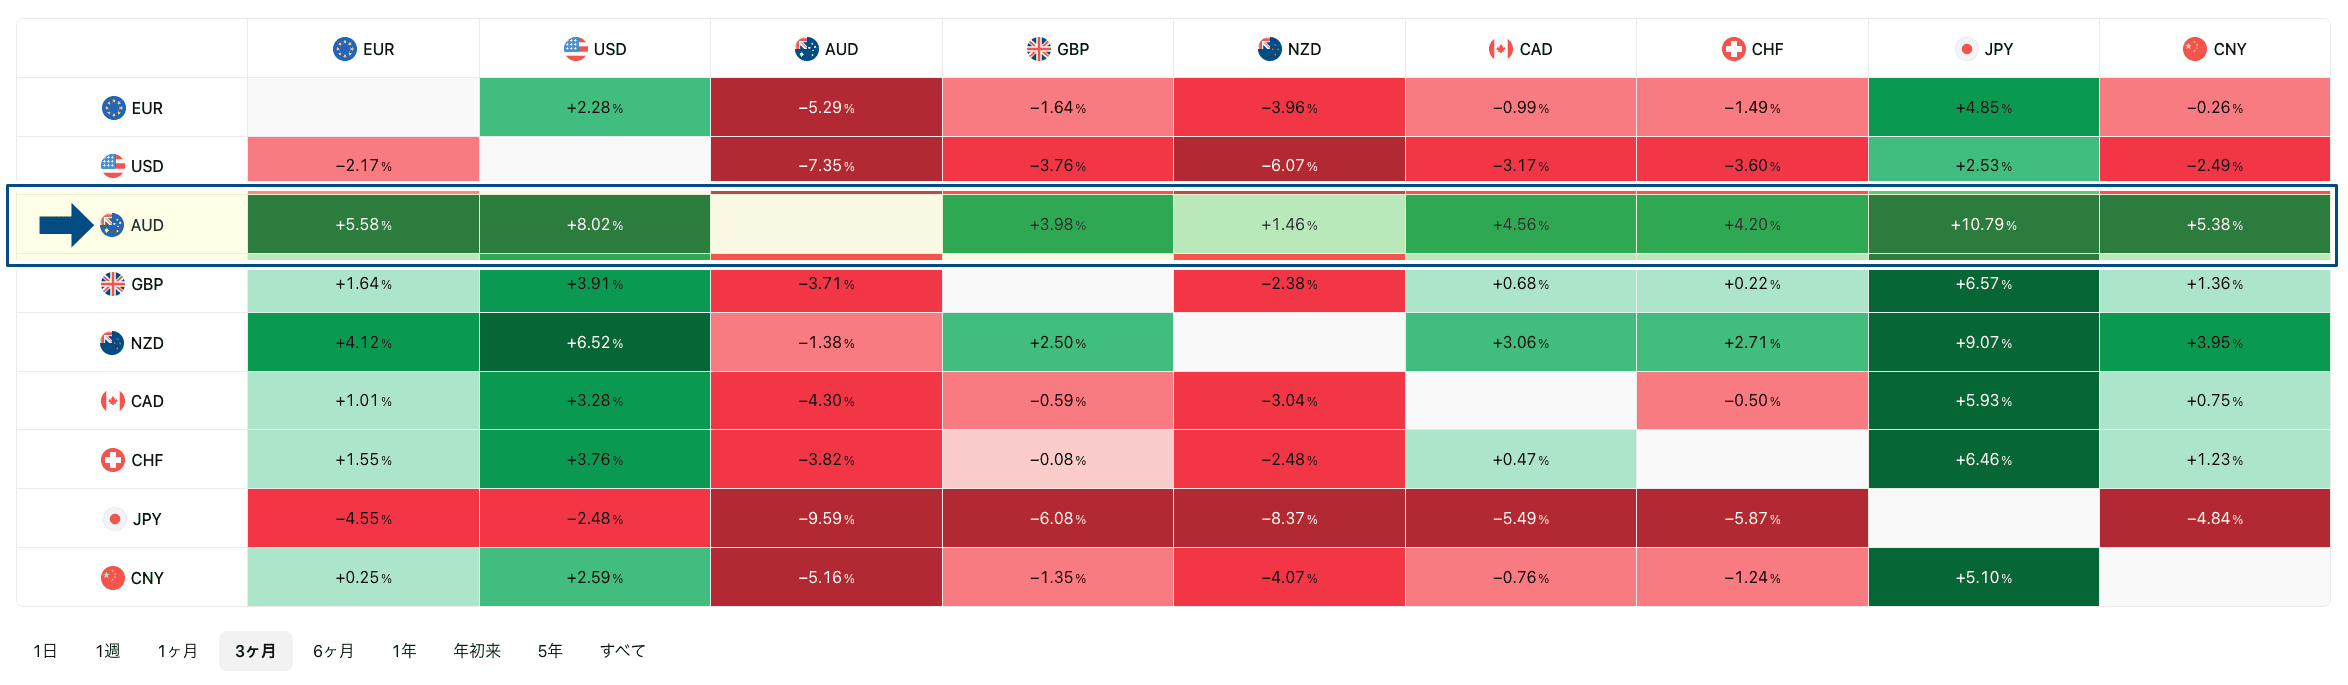Click the NZD flag icon in row header
The image size is (2348, 685).
click(112, 343)
